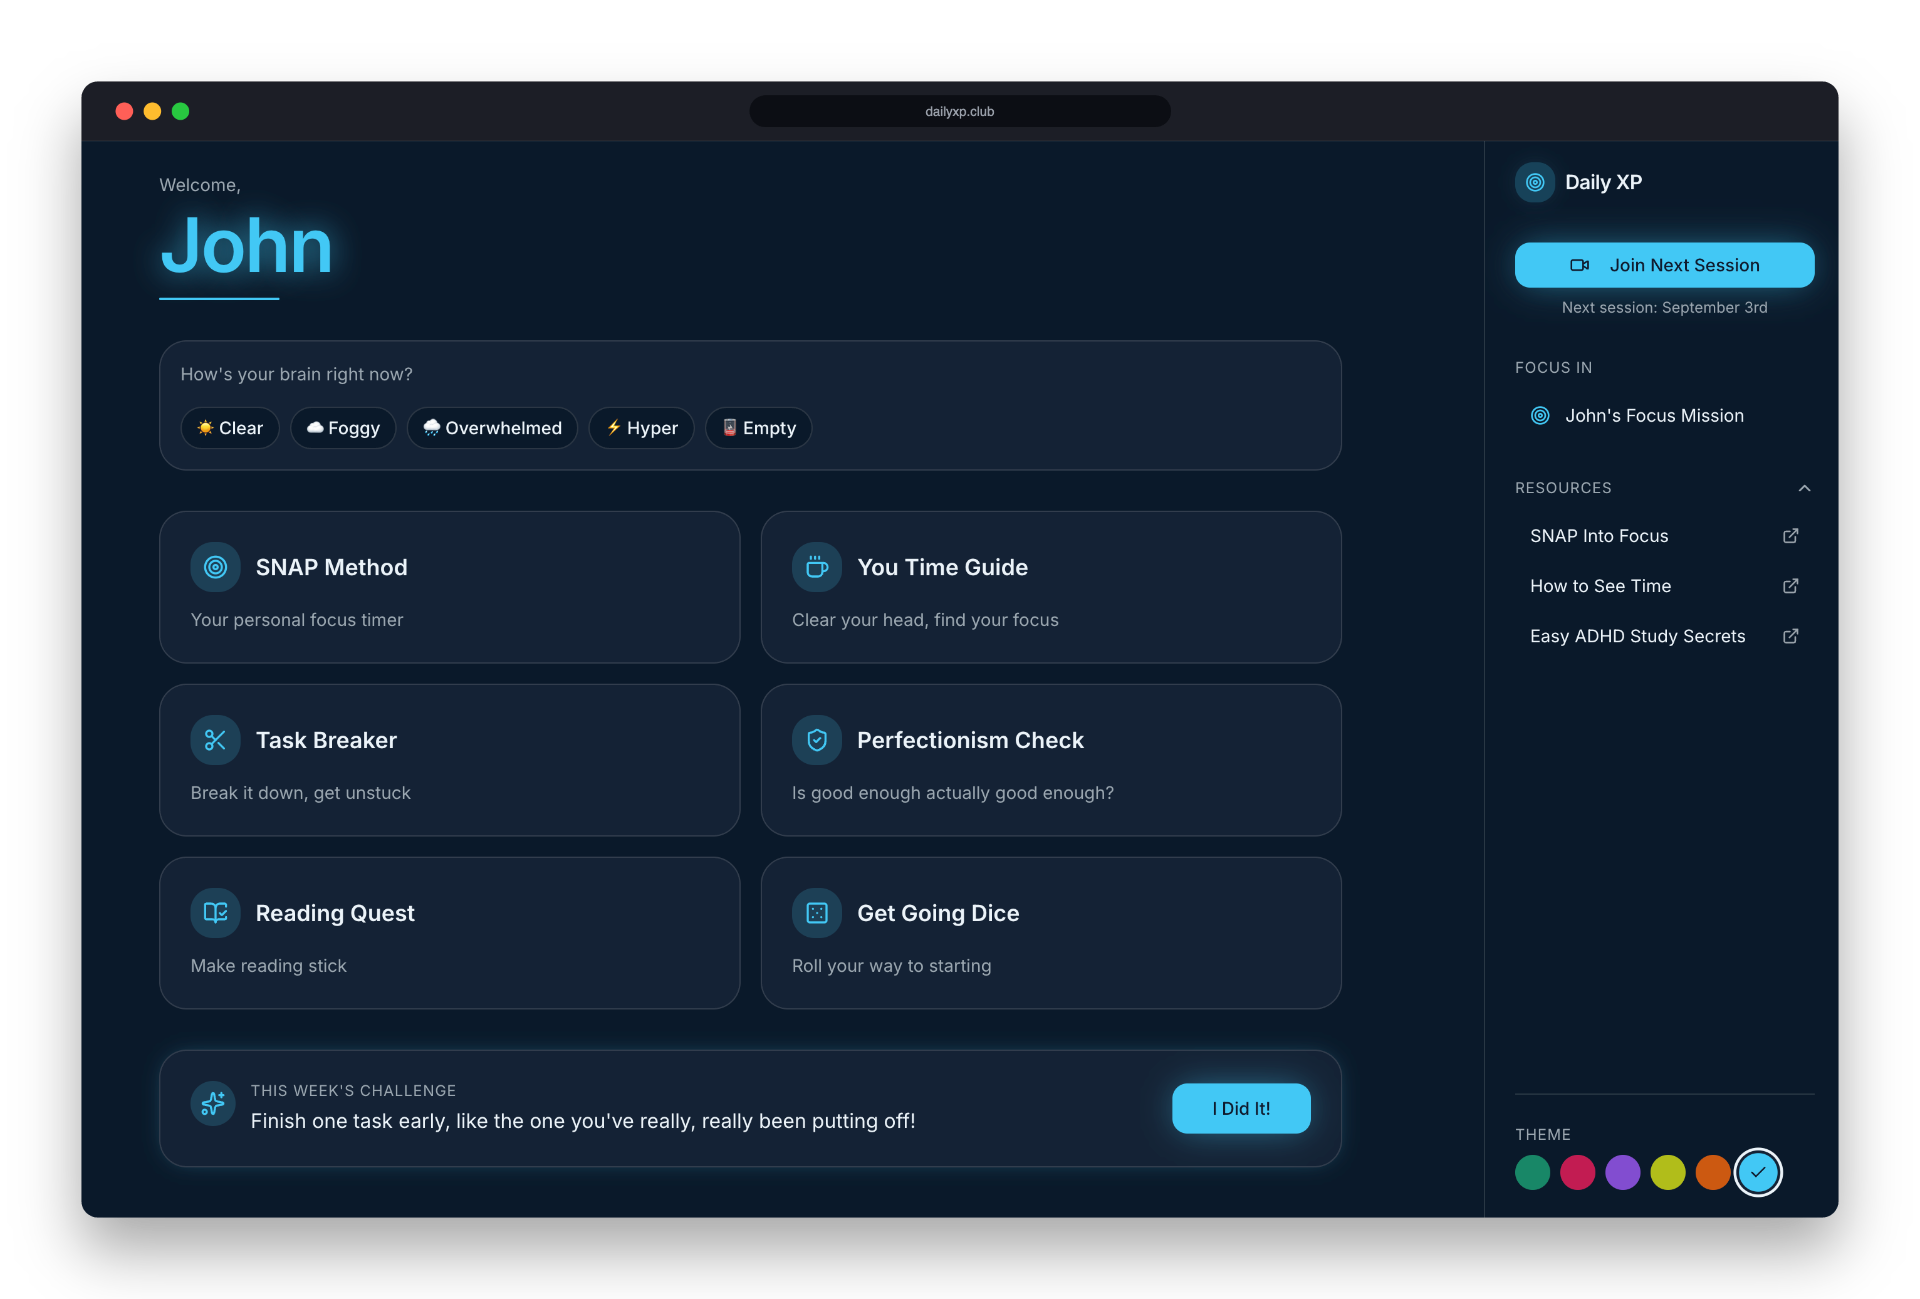Click the red close window button
The image size is (1920, 1299).
click(x=124, y=111)
